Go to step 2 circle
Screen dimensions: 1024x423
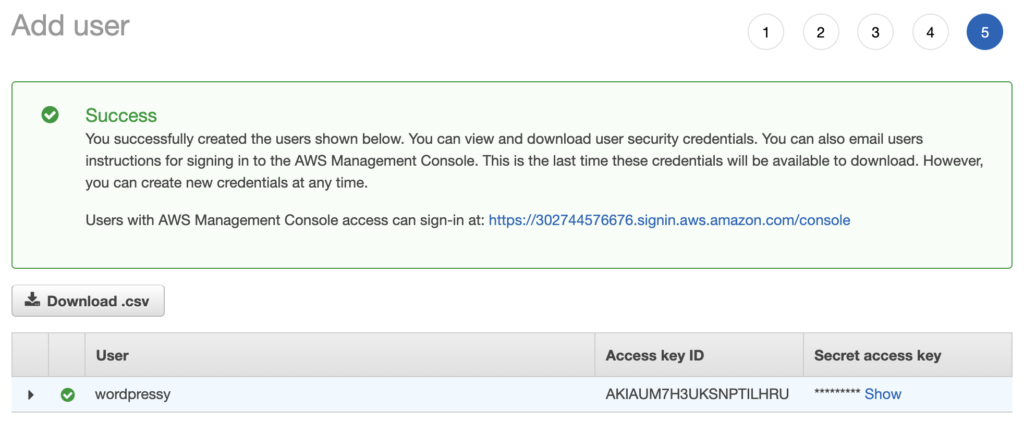click(x=820, y=32)
